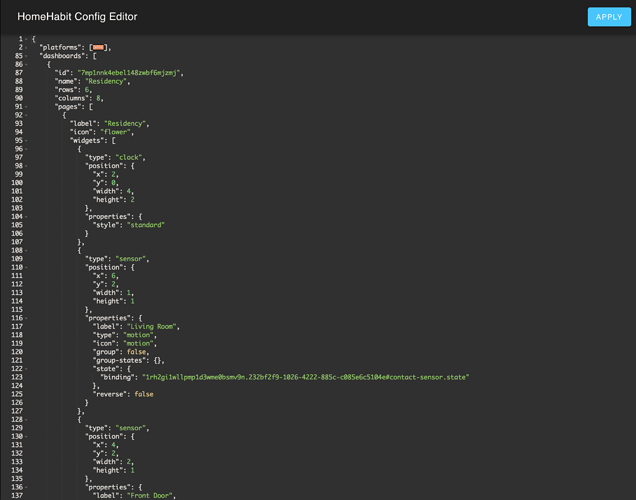Fold the clock position block at line 98
Viewport: 636px width, 500px height.
27,166
